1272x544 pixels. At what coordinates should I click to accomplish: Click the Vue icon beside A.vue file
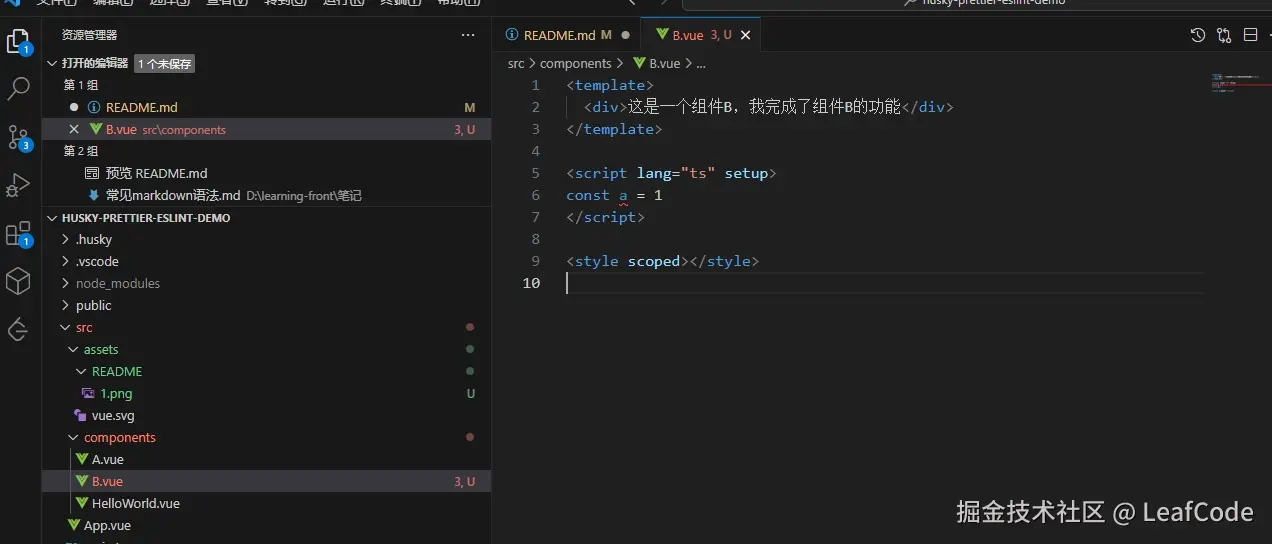81,459
